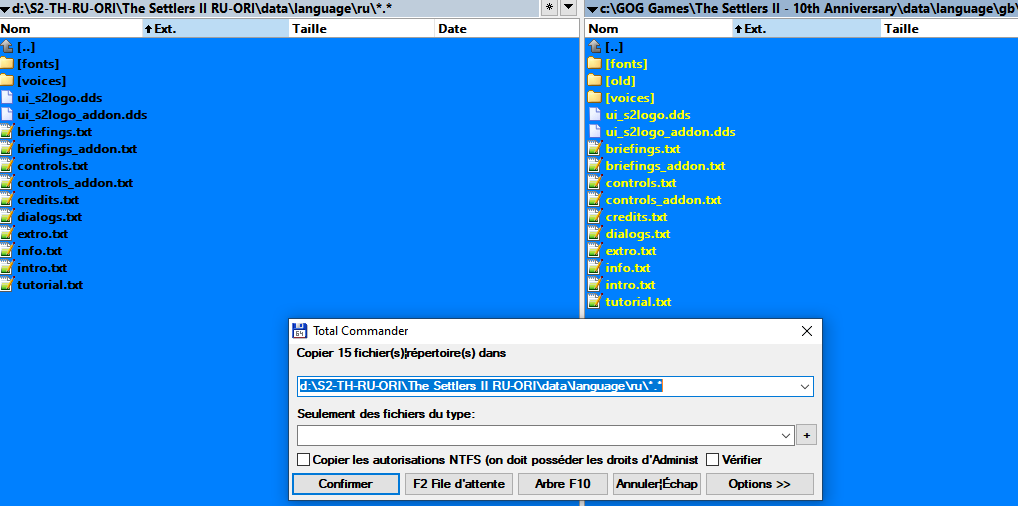The image size is (1018, 506).
Task: Toggle the Vérifier checkbox
Action: [x=712, y=460]
